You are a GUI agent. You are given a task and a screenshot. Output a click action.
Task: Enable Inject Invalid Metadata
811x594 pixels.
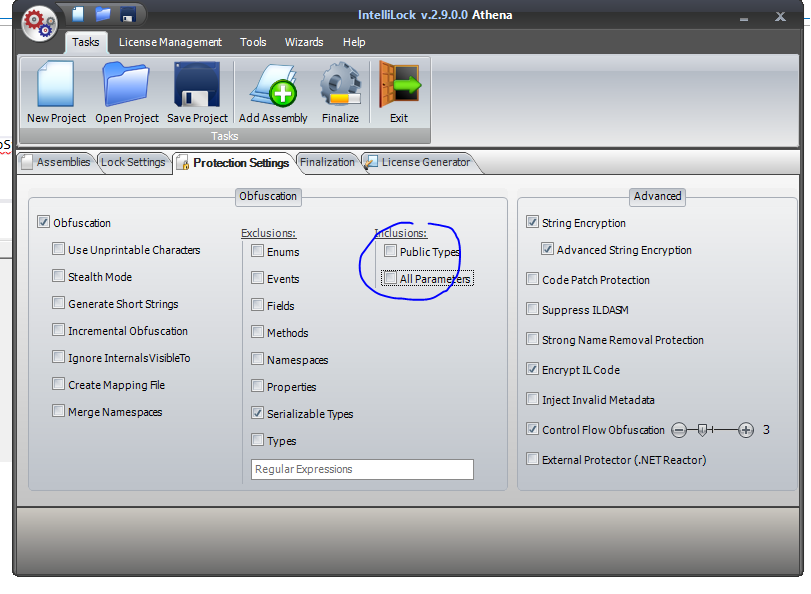coord(532,399)
